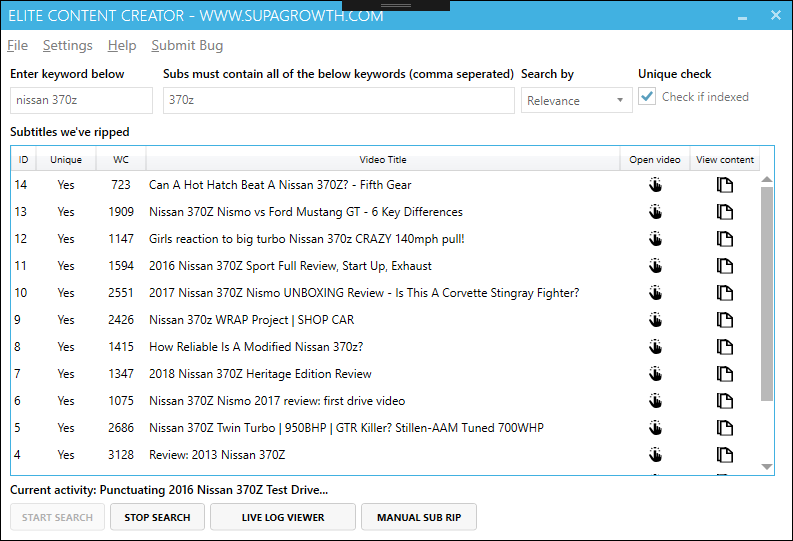The height and width of the screenshot is (541, 793).
Task: Open video for Nismo vs Ford Mustang GT
Action: point(655,212)
